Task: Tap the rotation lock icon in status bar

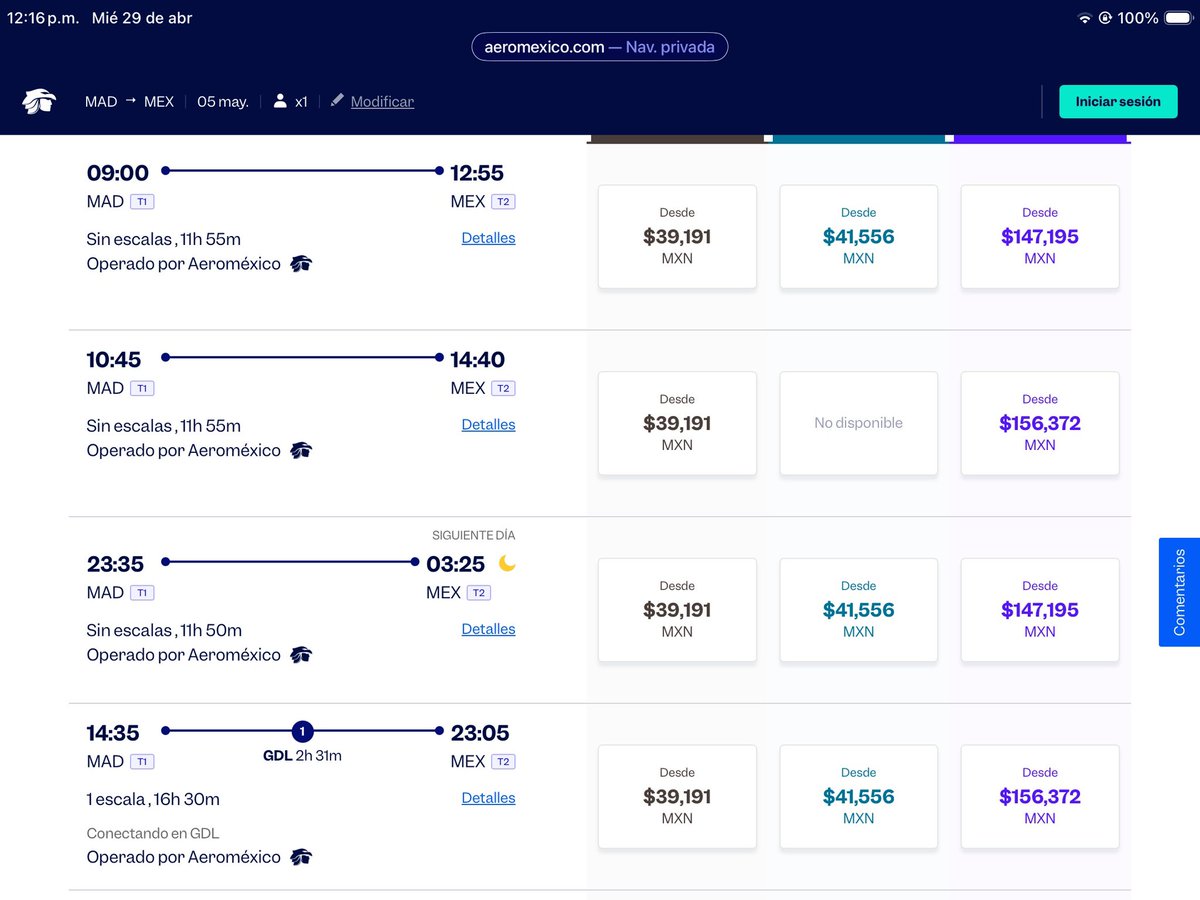Action: tap(1106, 18)
